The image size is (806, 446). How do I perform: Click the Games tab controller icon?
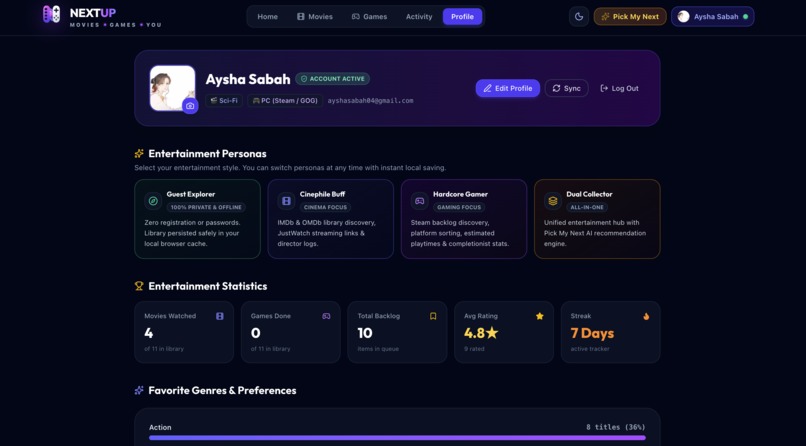(356, 16)
